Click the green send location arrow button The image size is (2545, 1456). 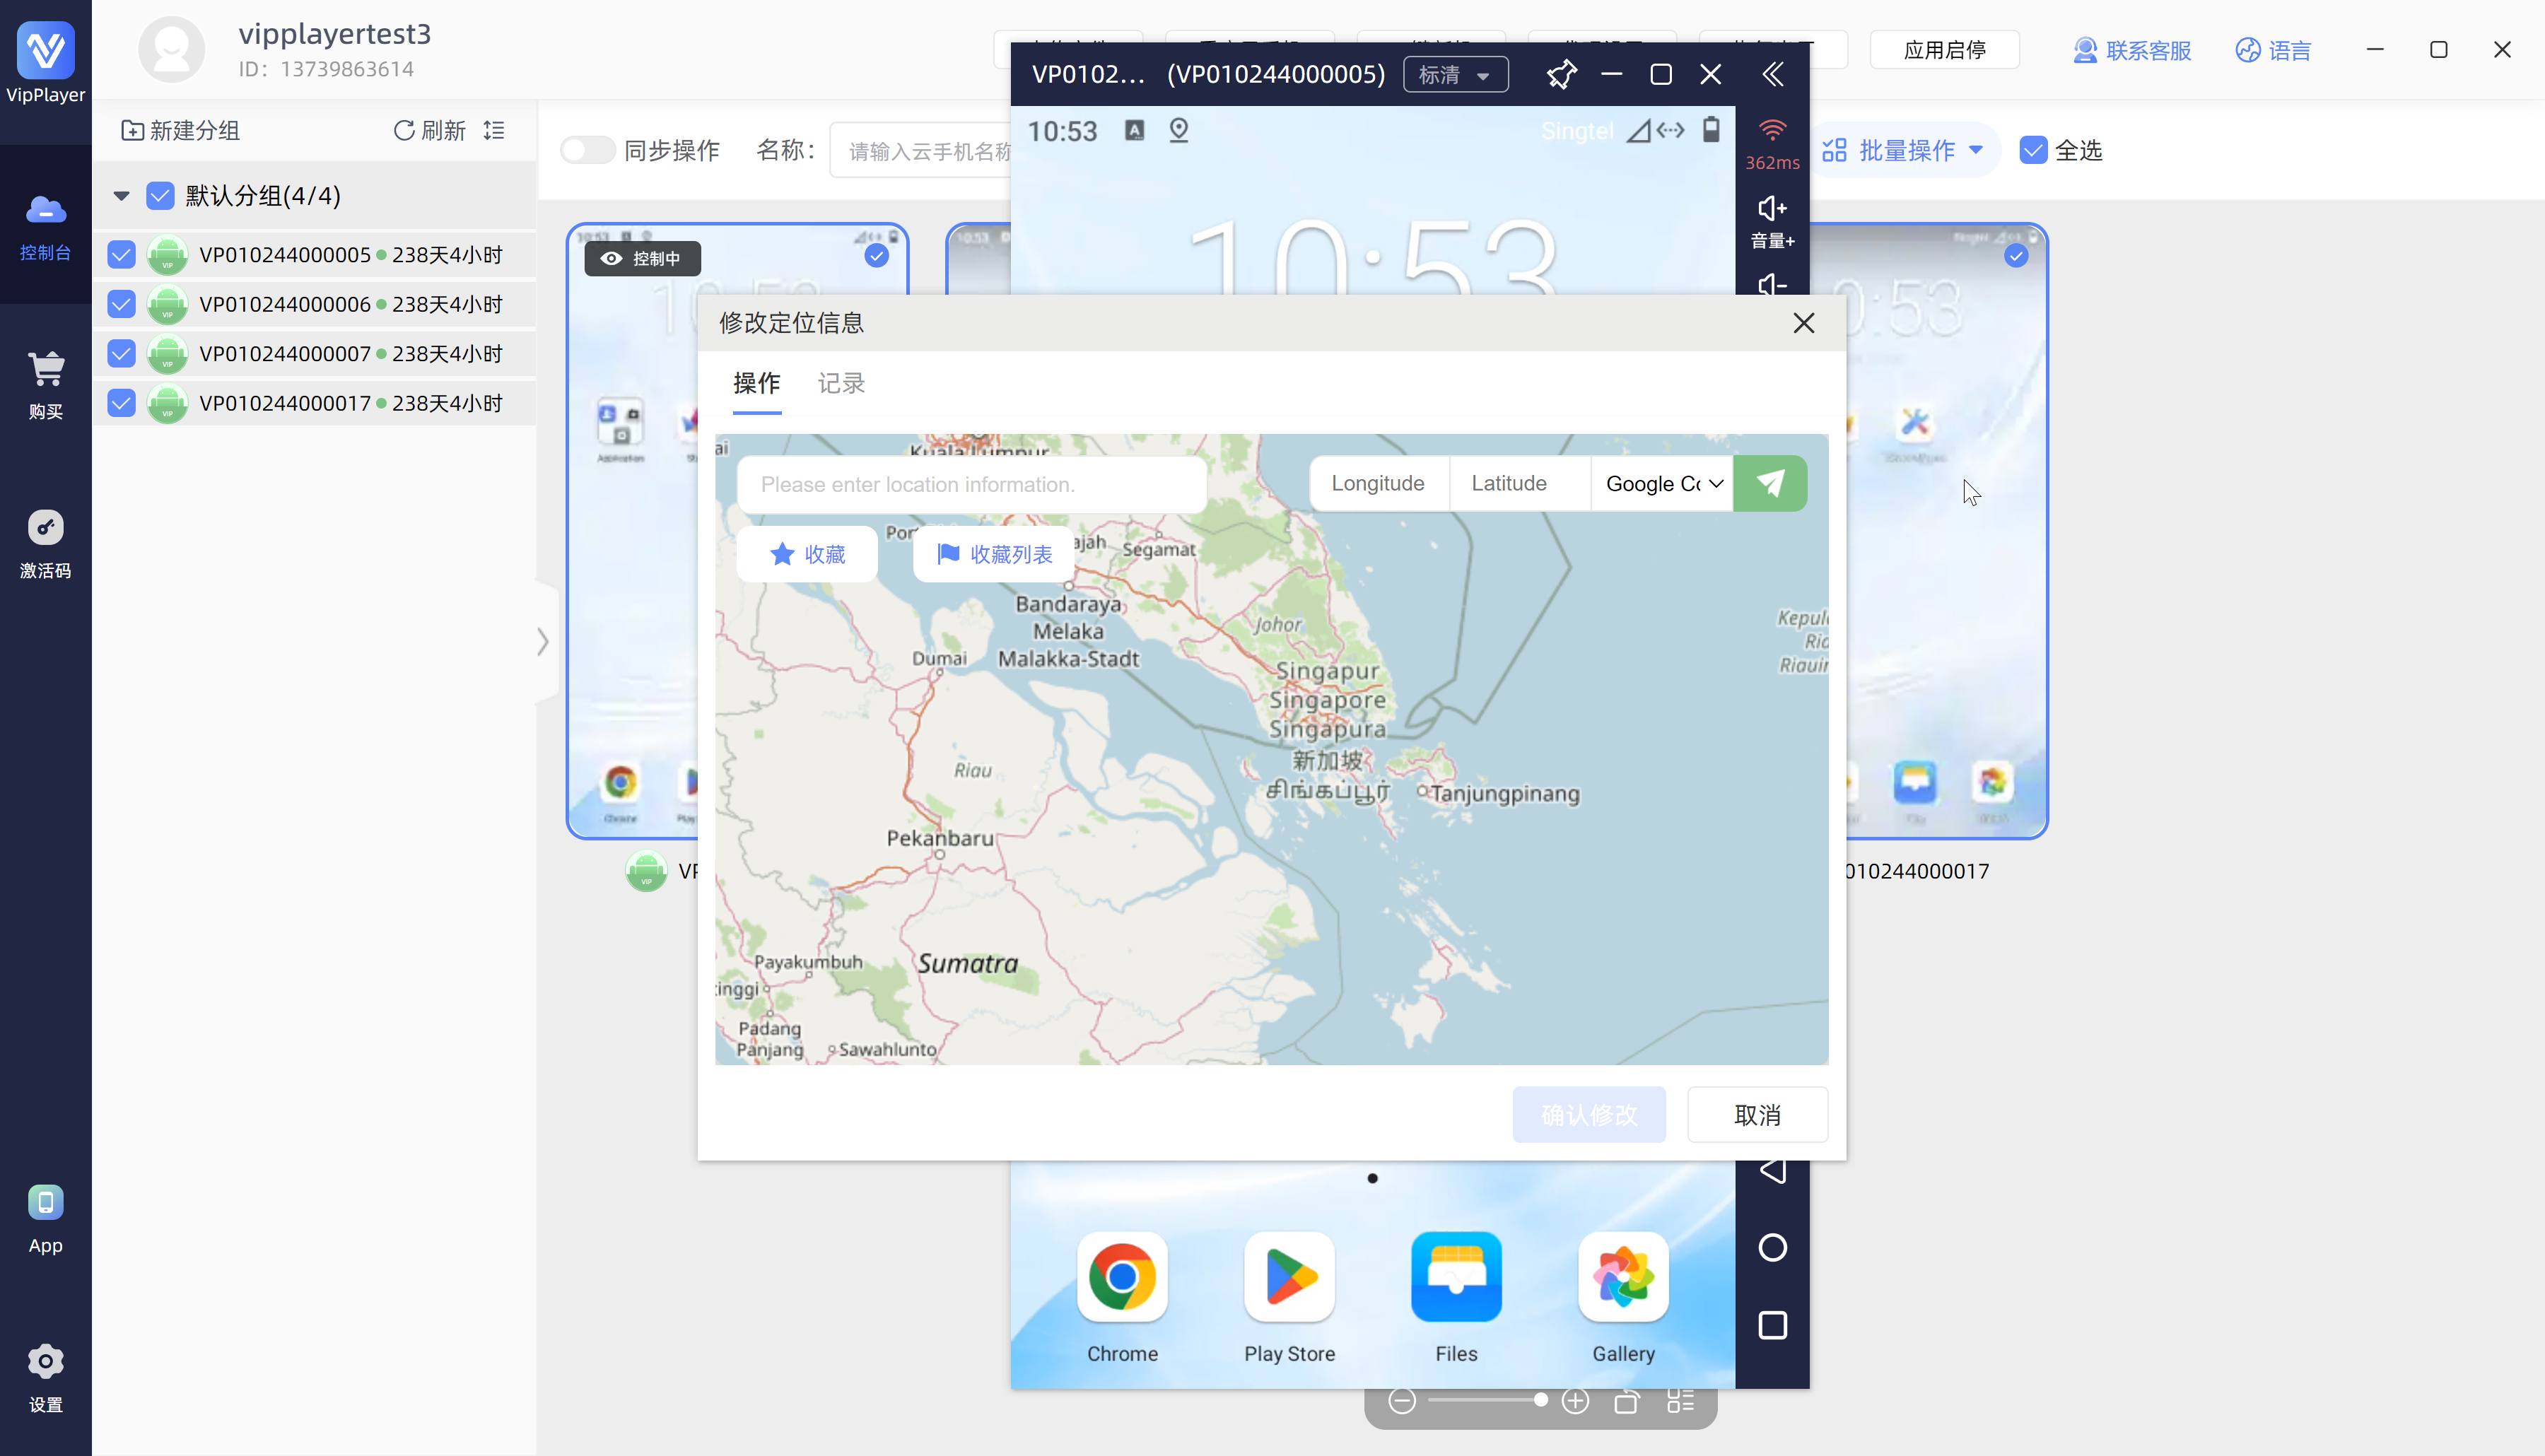click(x=1769, y=484)
